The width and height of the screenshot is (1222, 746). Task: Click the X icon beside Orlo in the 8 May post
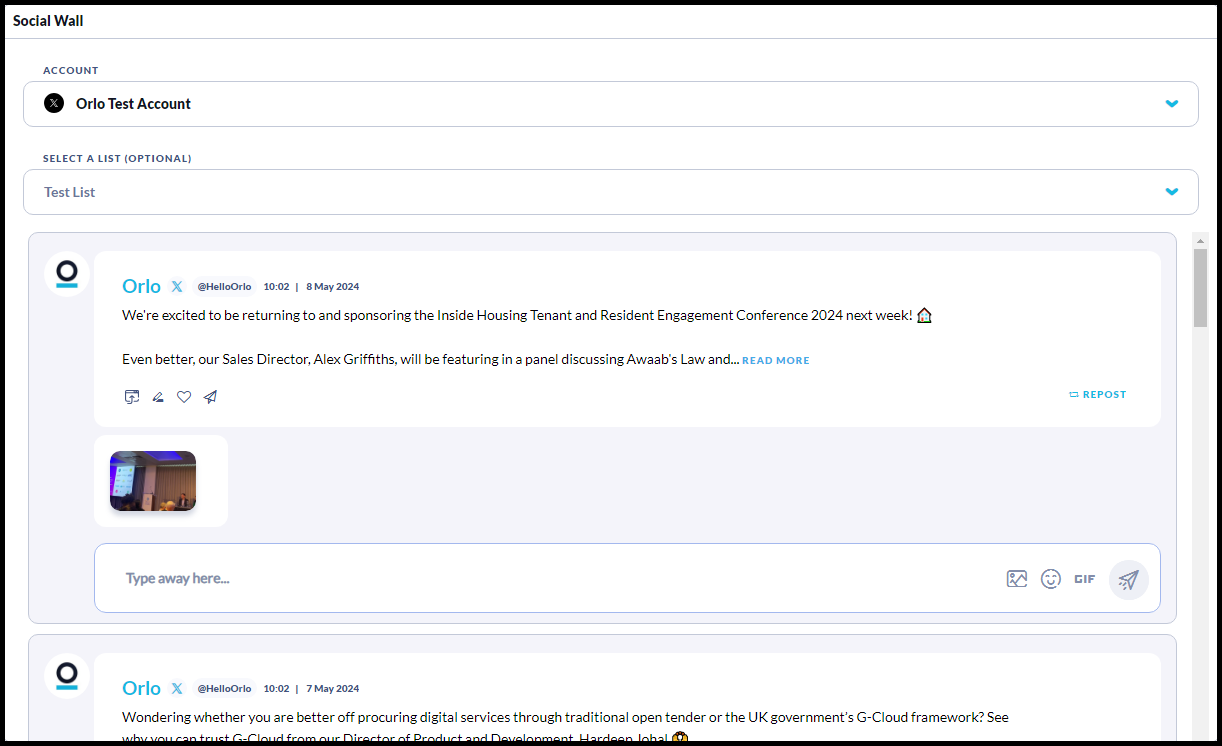pos(177,286)
